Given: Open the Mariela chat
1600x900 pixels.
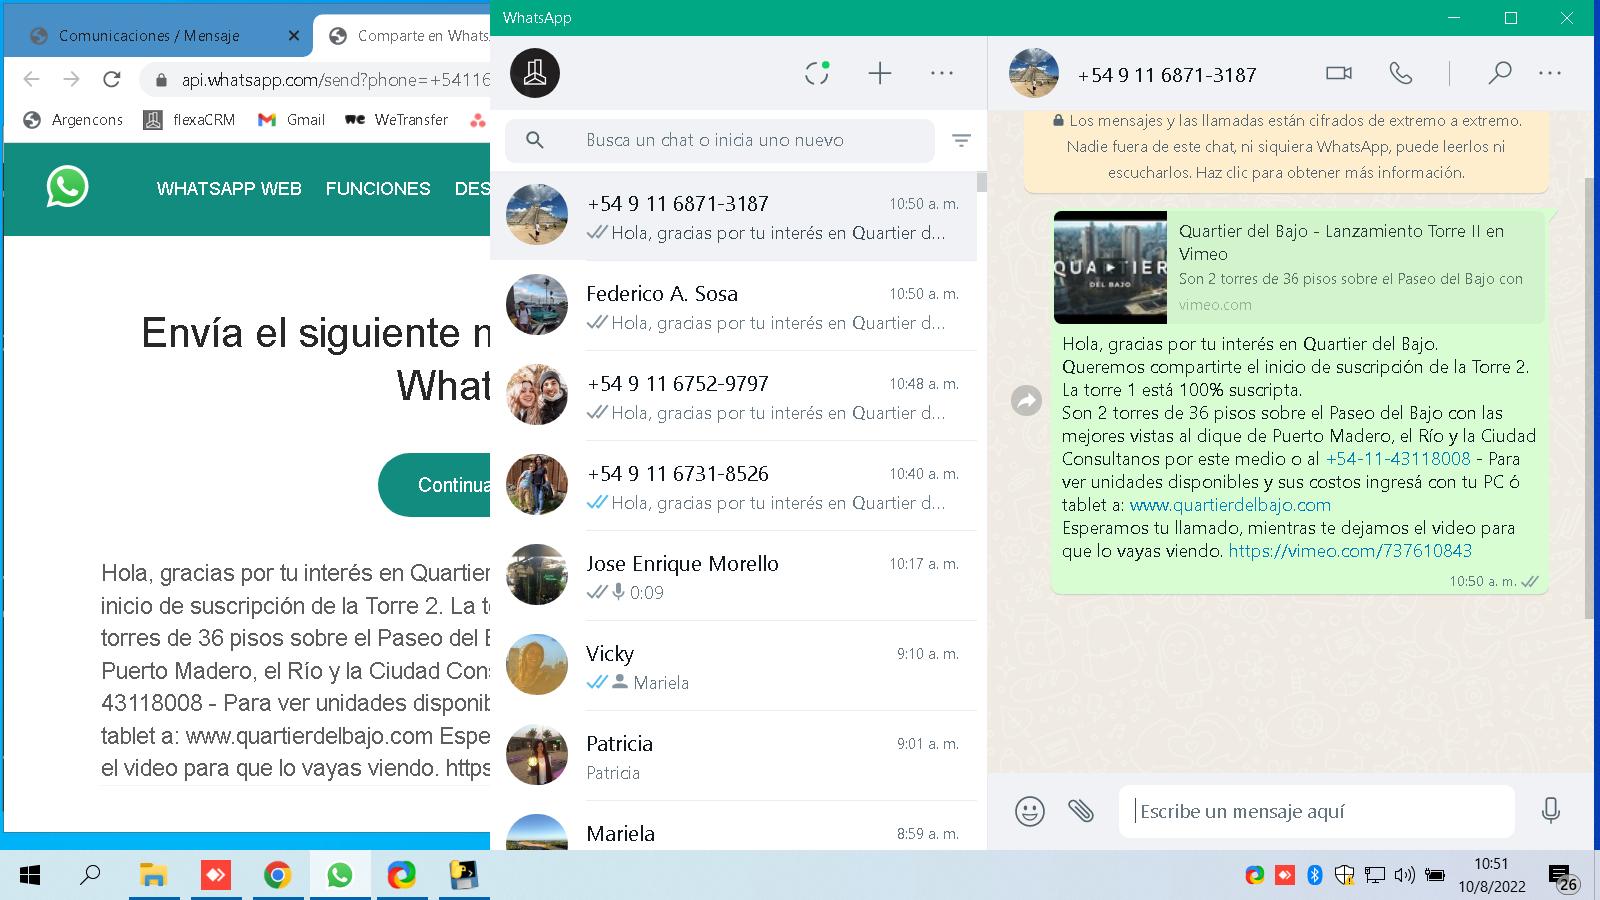Looking at the screenshot, I should 733,828.
